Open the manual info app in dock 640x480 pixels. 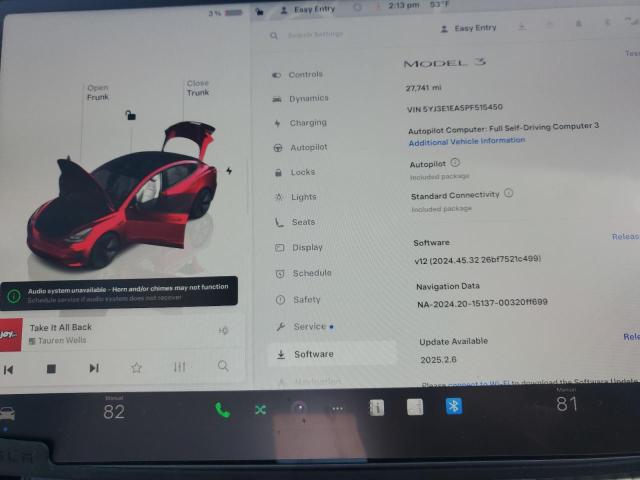(x=376, y=407)
